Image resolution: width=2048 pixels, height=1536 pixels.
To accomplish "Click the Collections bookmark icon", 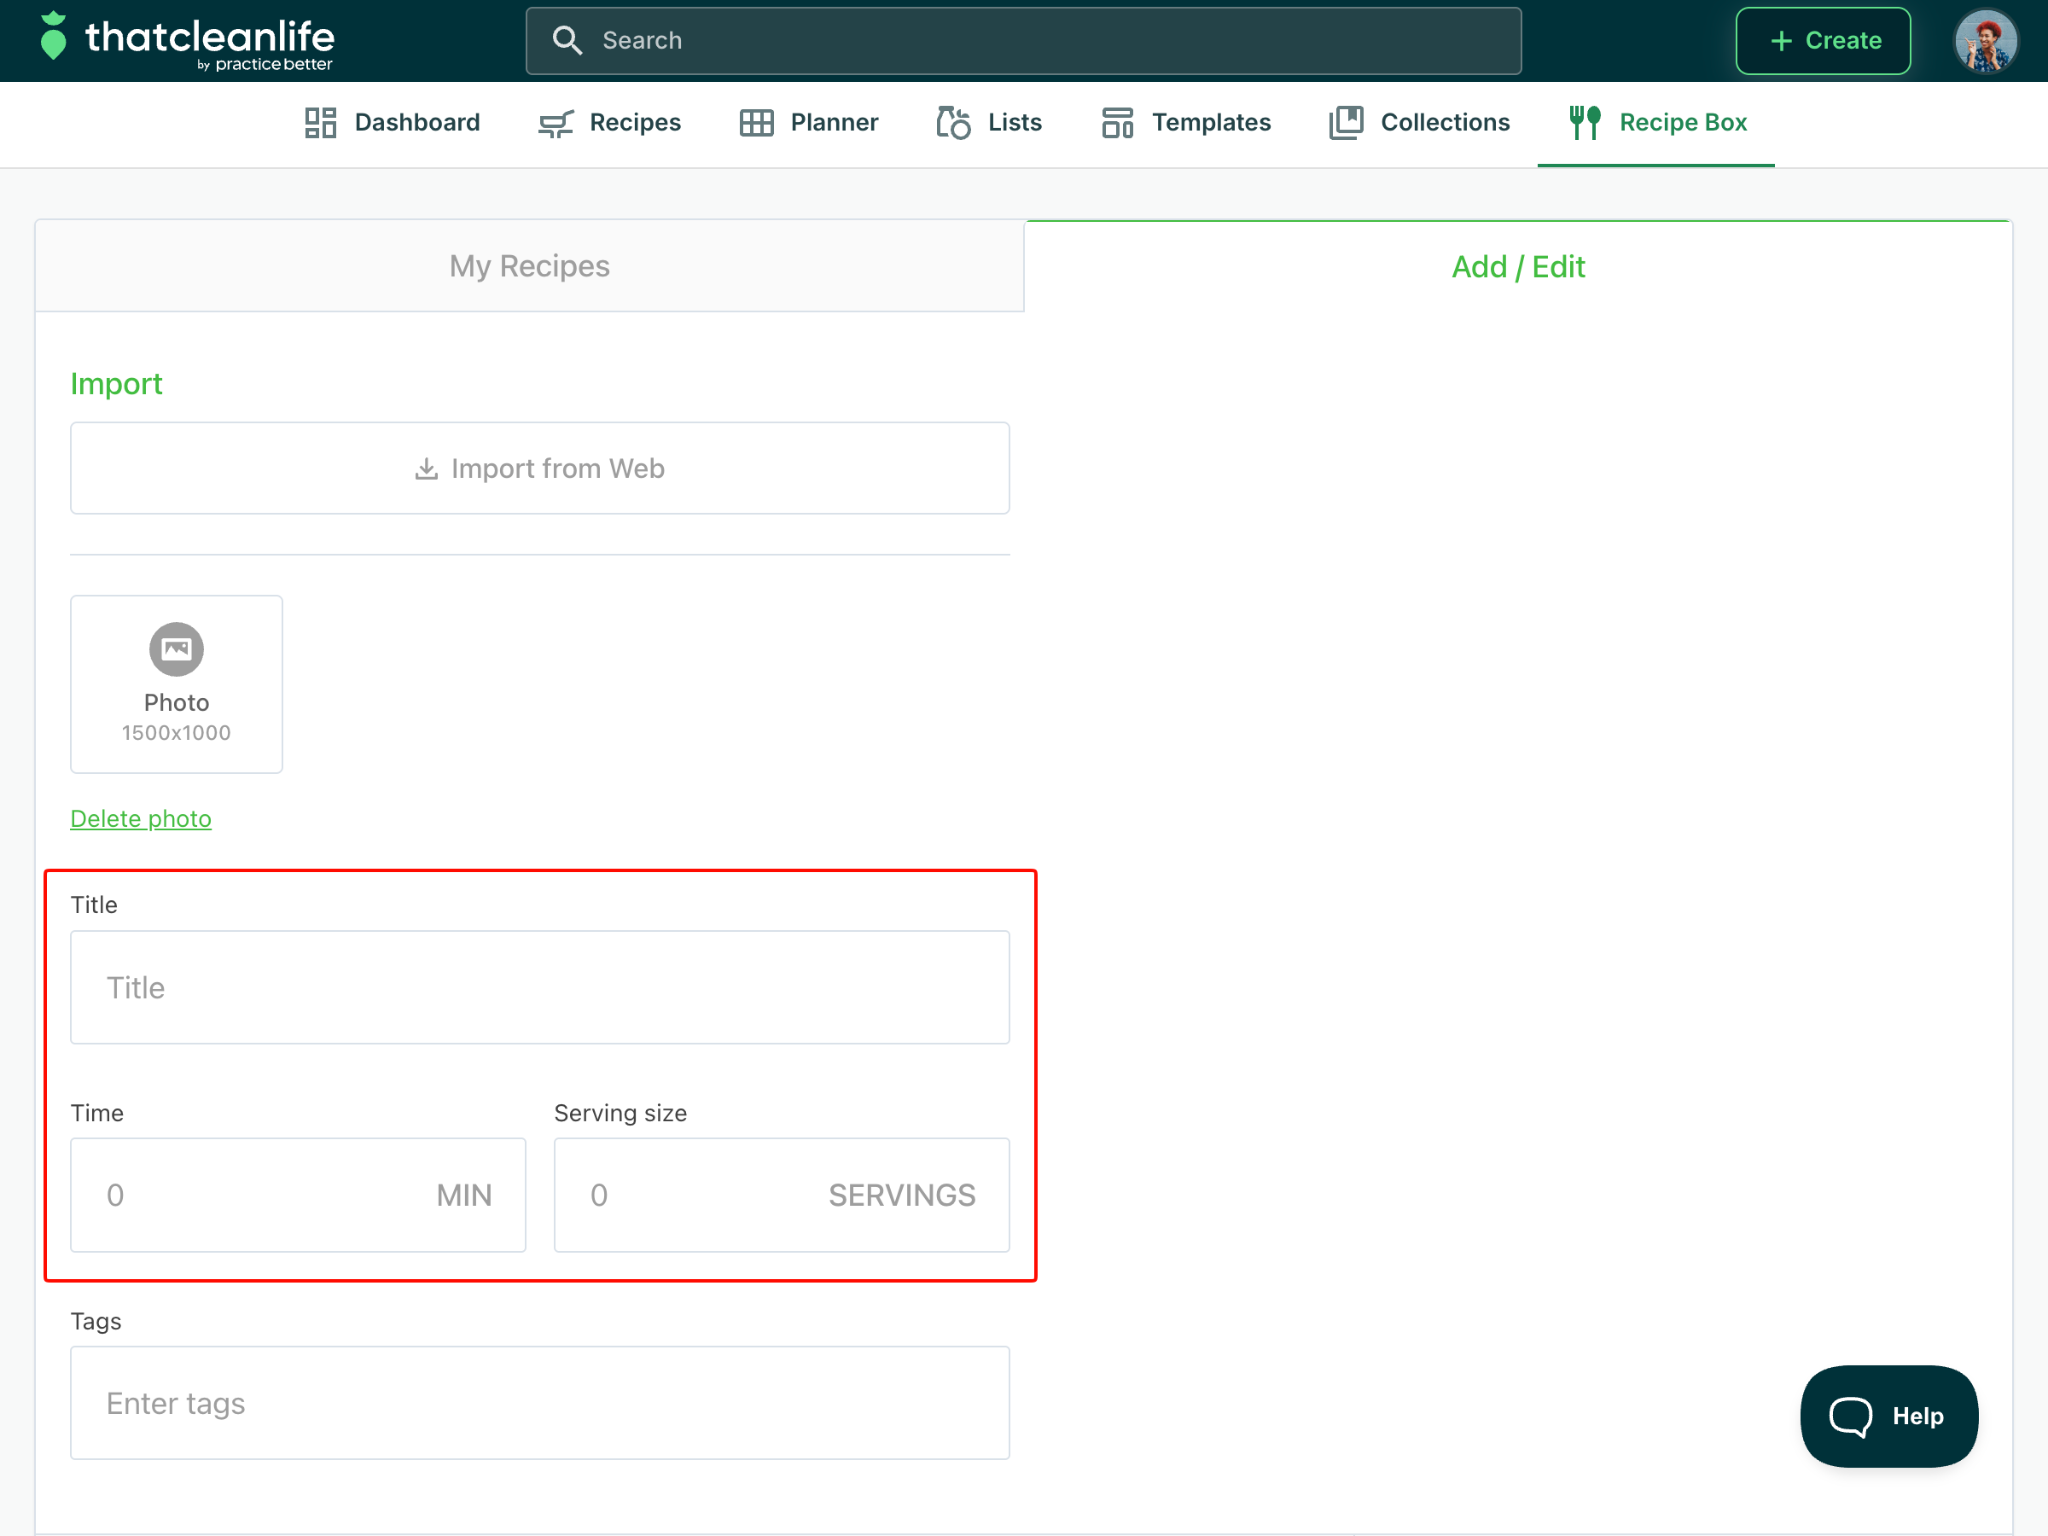I will [x=1346, y=123].
